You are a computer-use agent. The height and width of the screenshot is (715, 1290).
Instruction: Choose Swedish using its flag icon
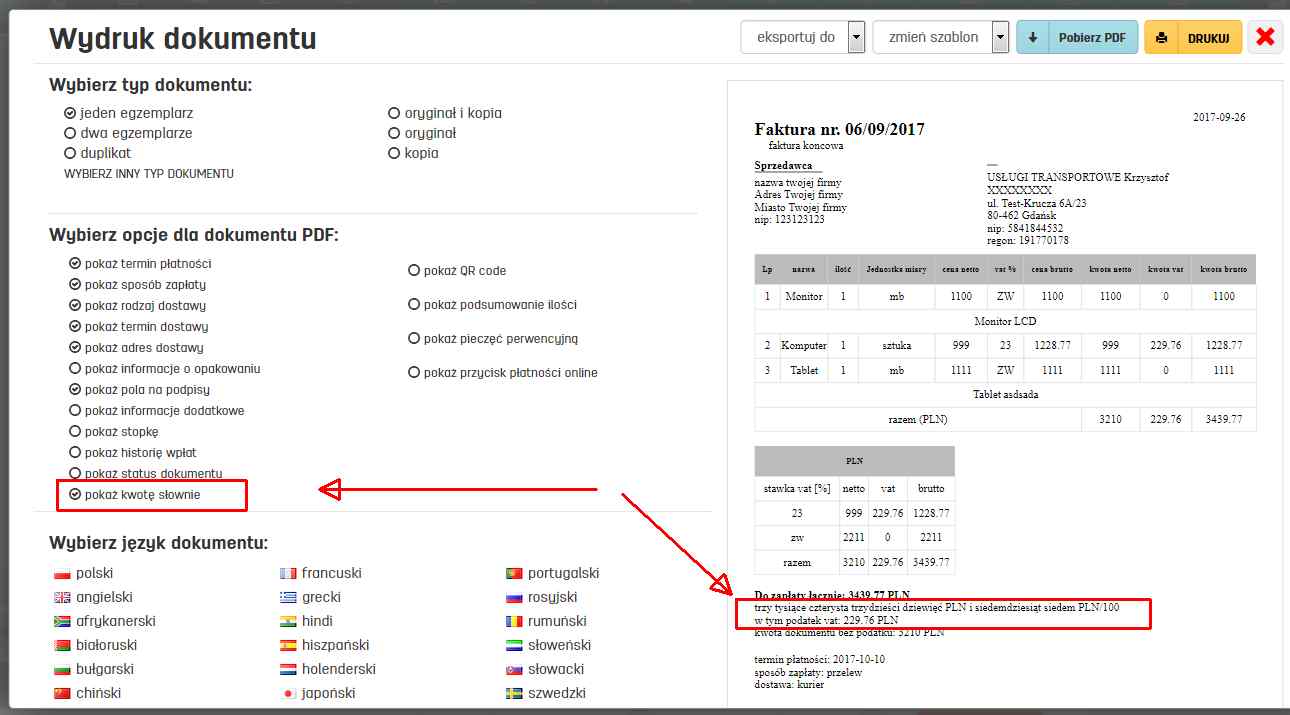512,692
